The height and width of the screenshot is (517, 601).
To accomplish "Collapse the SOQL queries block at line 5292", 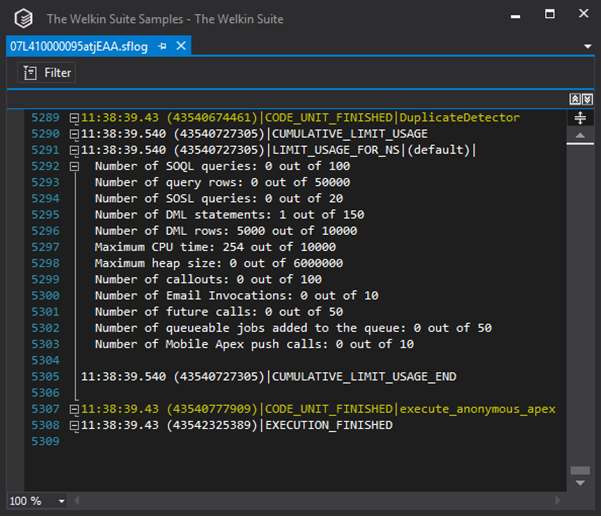I will 74,165.
